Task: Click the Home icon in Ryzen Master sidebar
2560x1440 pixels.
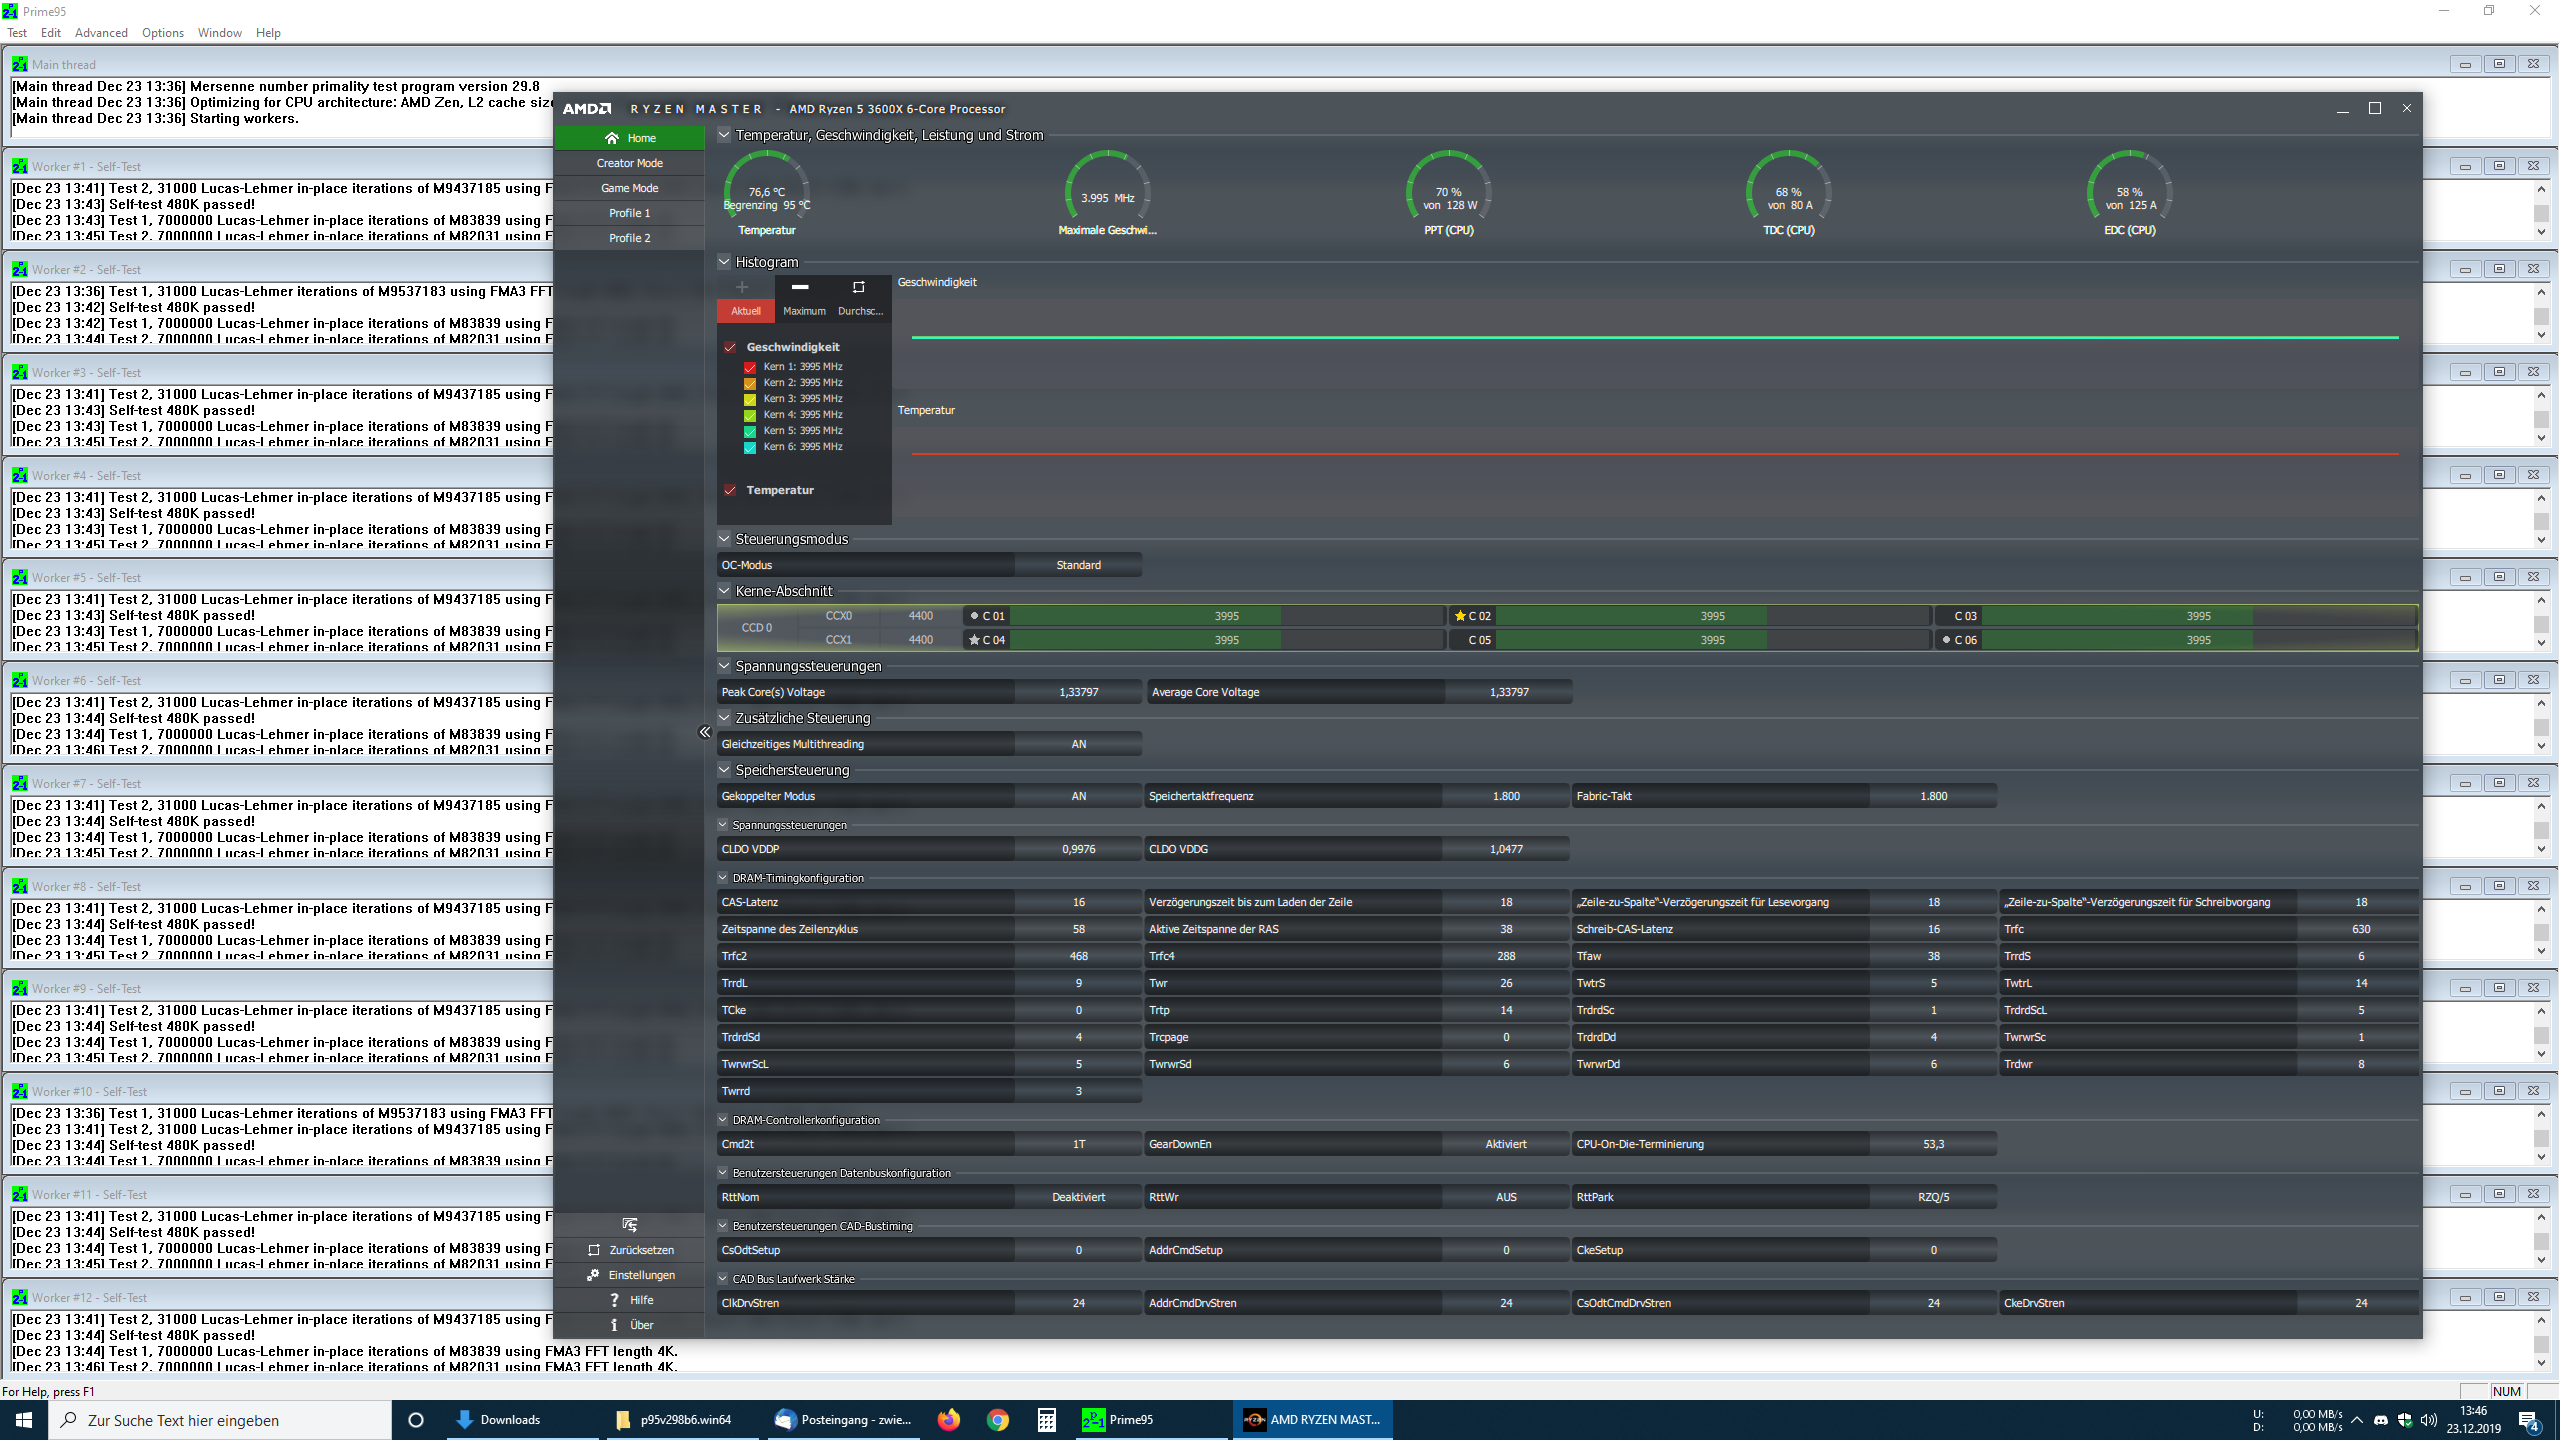Action: click(612, 138)
